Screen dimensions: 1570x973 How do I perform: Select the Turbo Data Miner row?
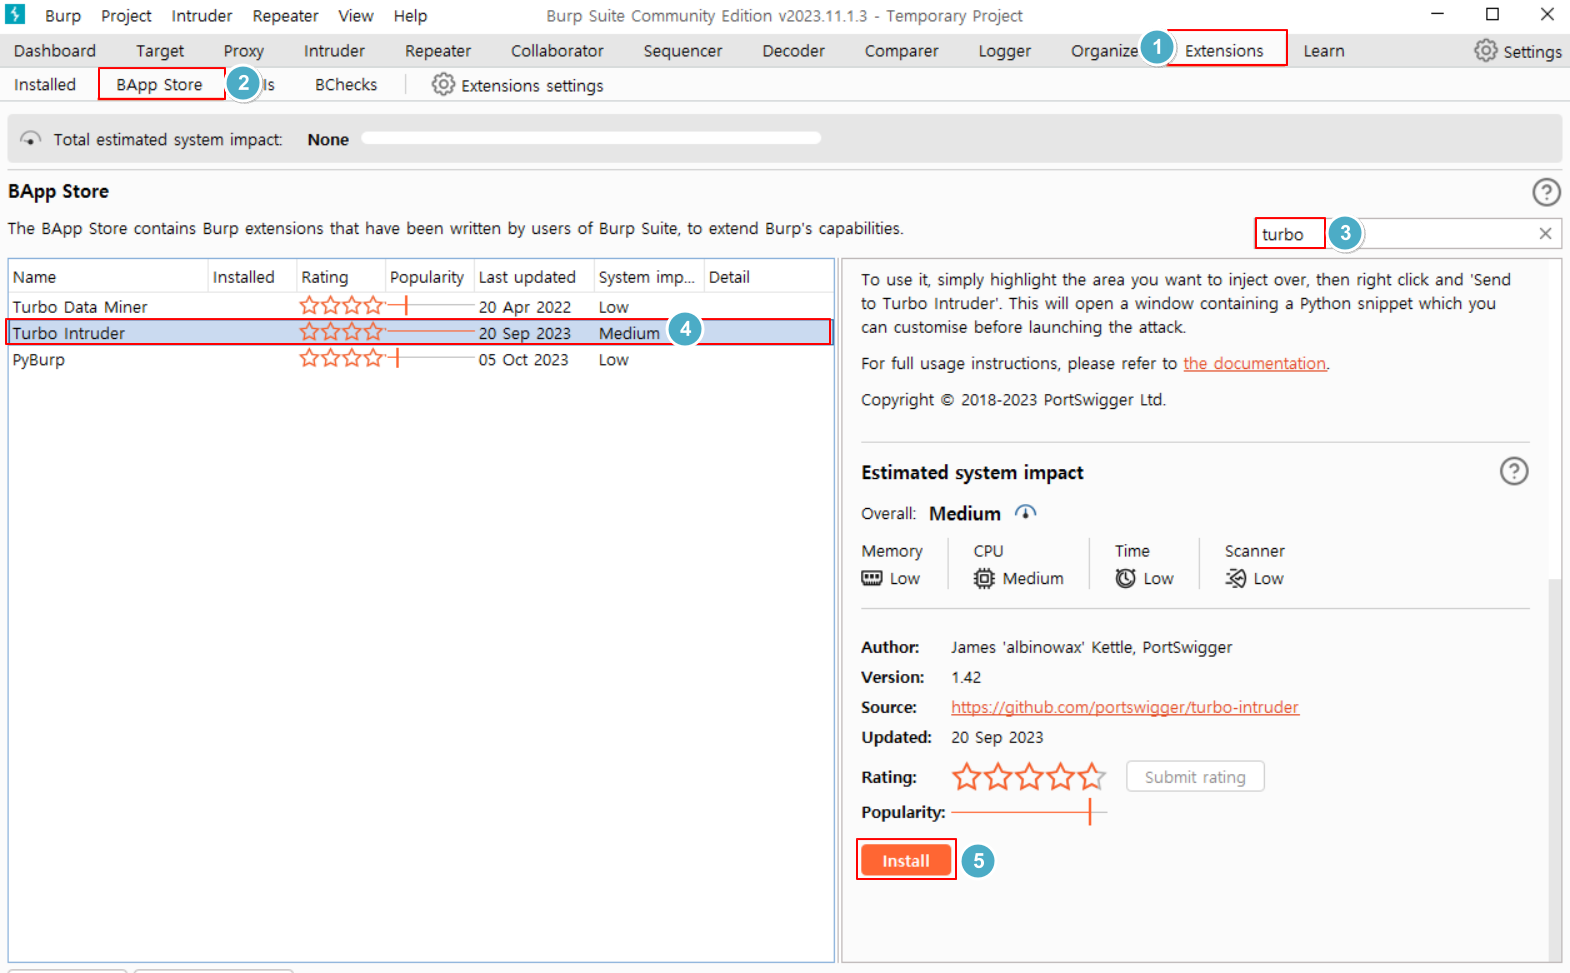point(420,307)
